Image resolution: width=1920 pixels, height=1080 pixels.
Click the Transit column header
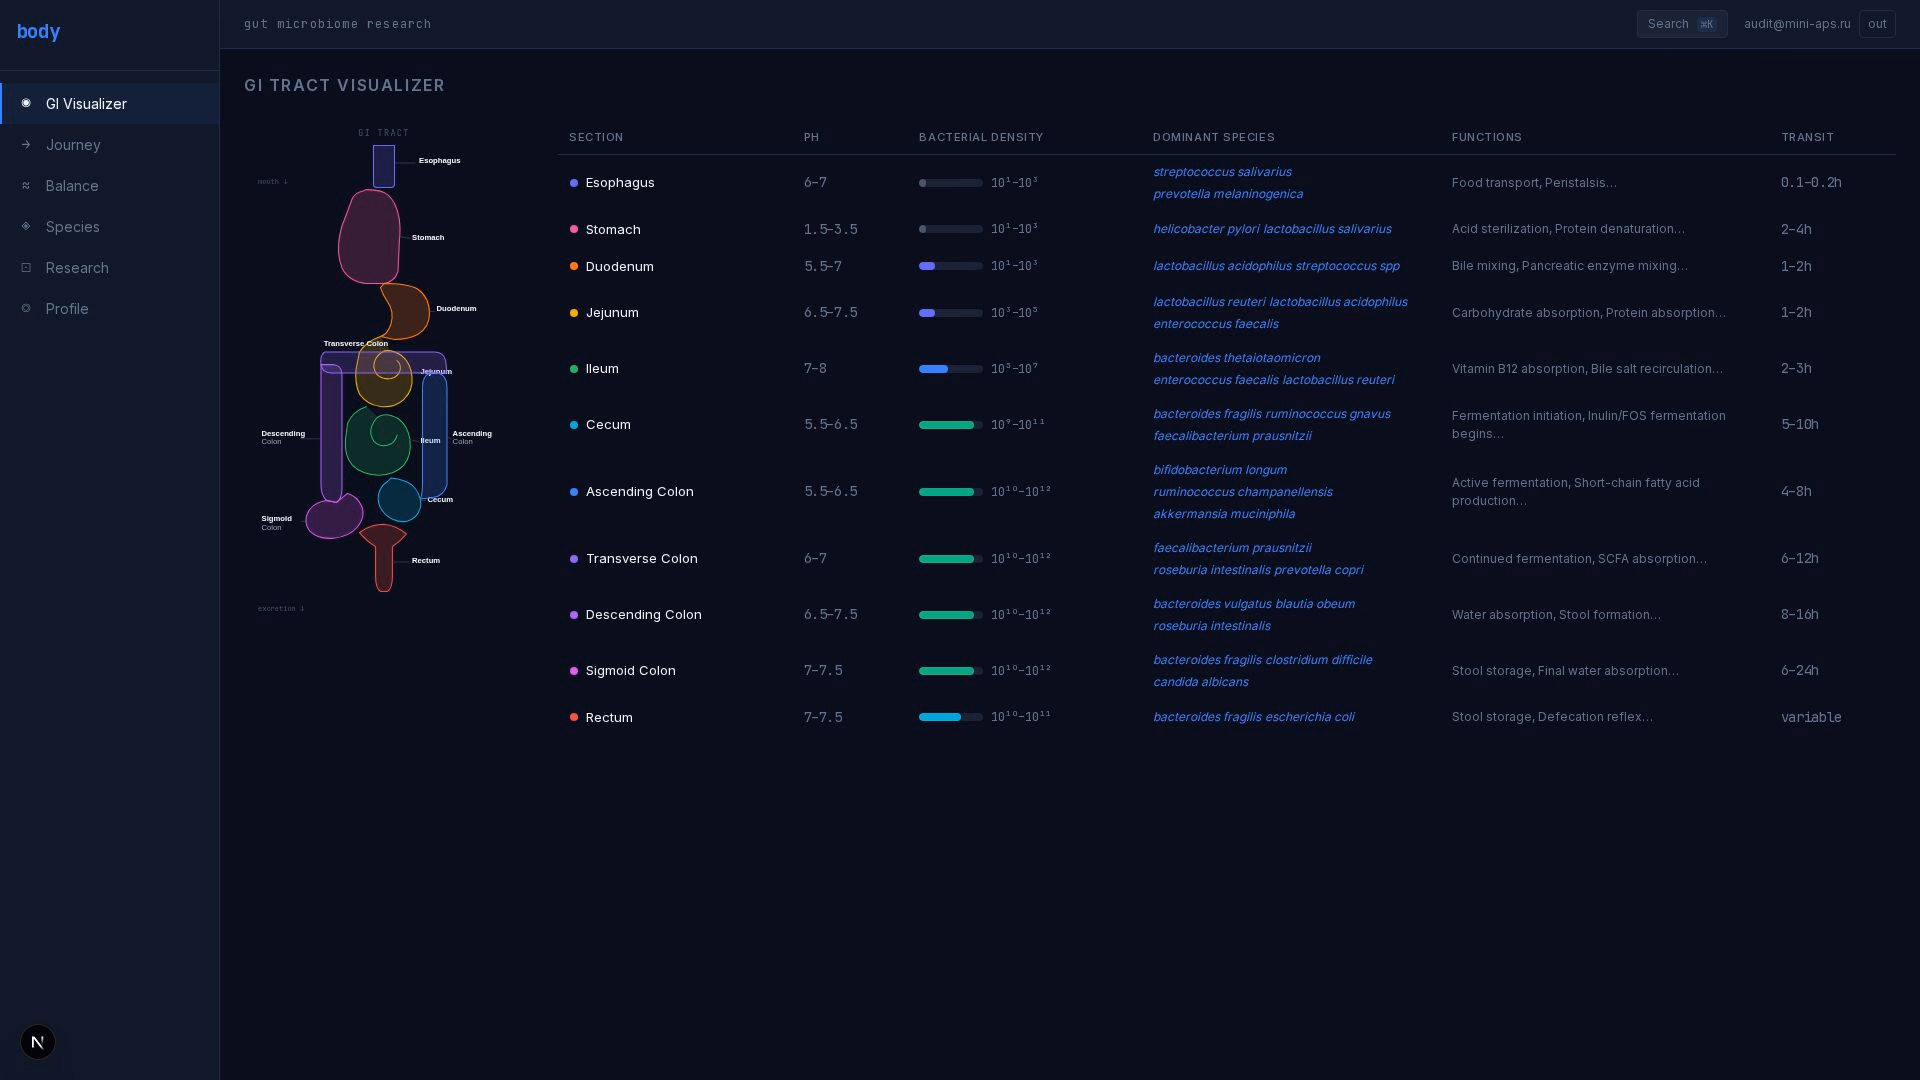pos(1807,137)
